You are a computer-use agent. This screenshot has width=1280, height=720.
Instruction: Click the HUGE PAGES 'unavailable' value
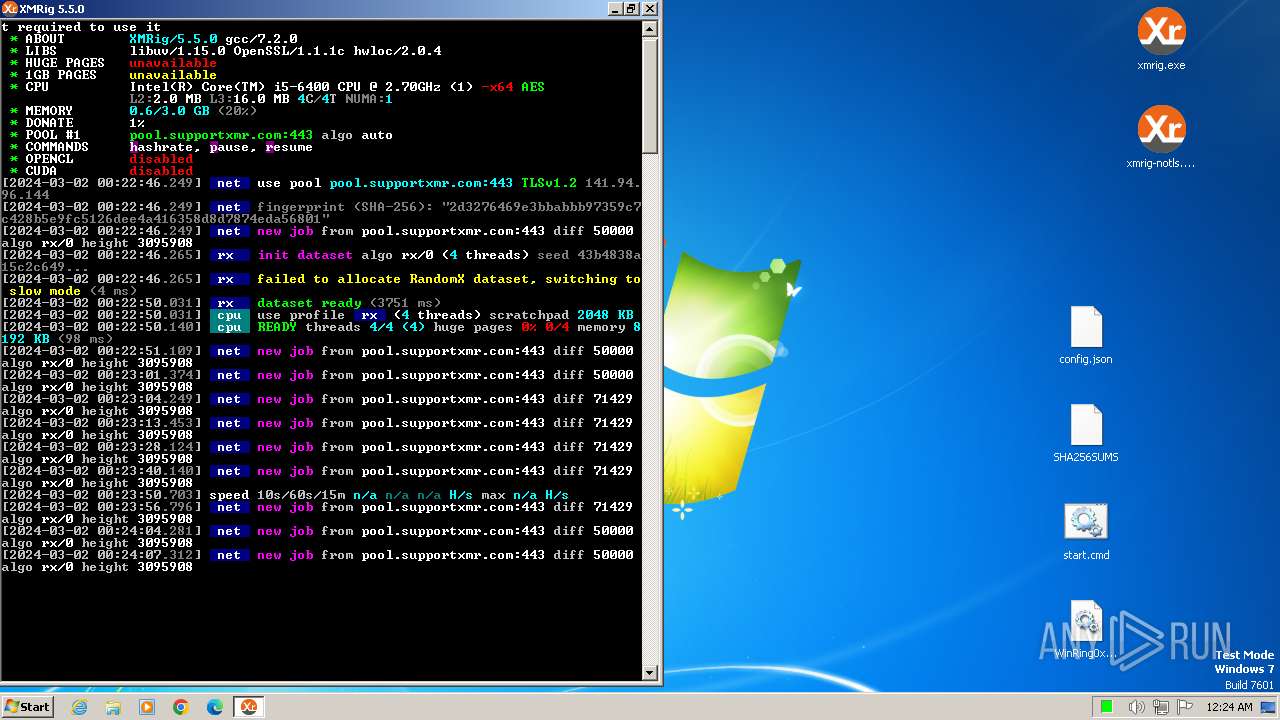click(173, 63)
